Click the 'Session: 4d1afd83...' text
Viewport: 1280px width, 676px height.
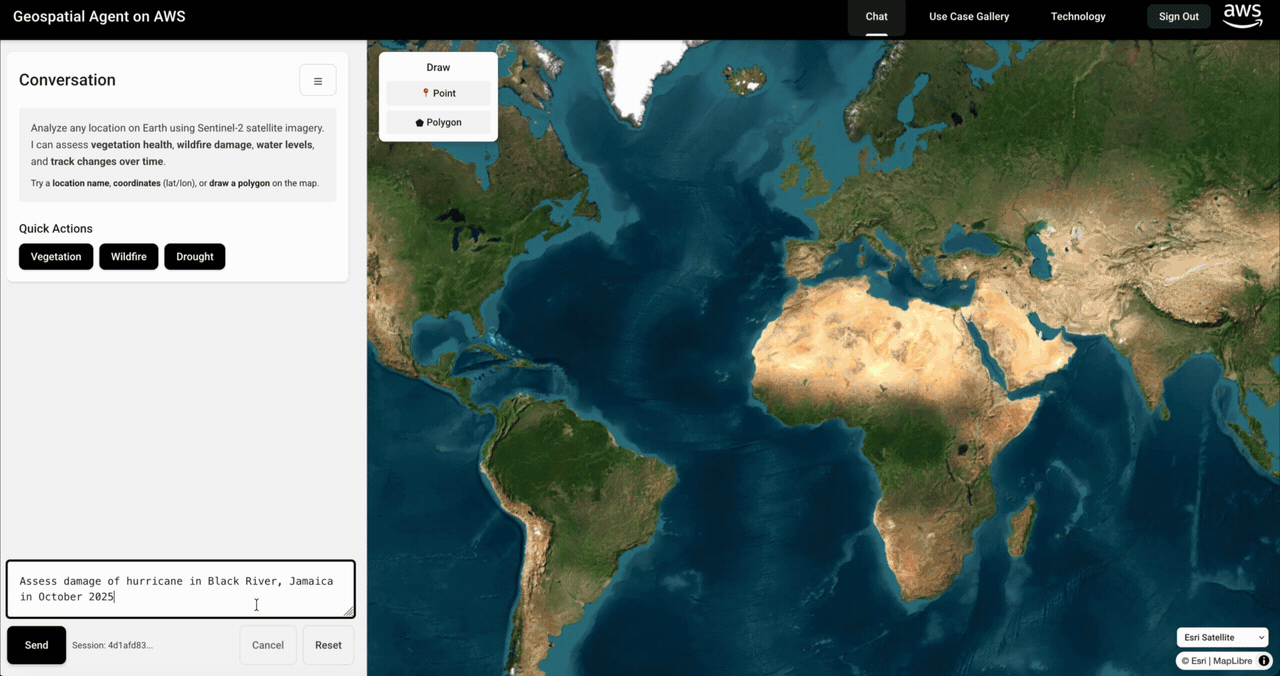coord(112,645)
